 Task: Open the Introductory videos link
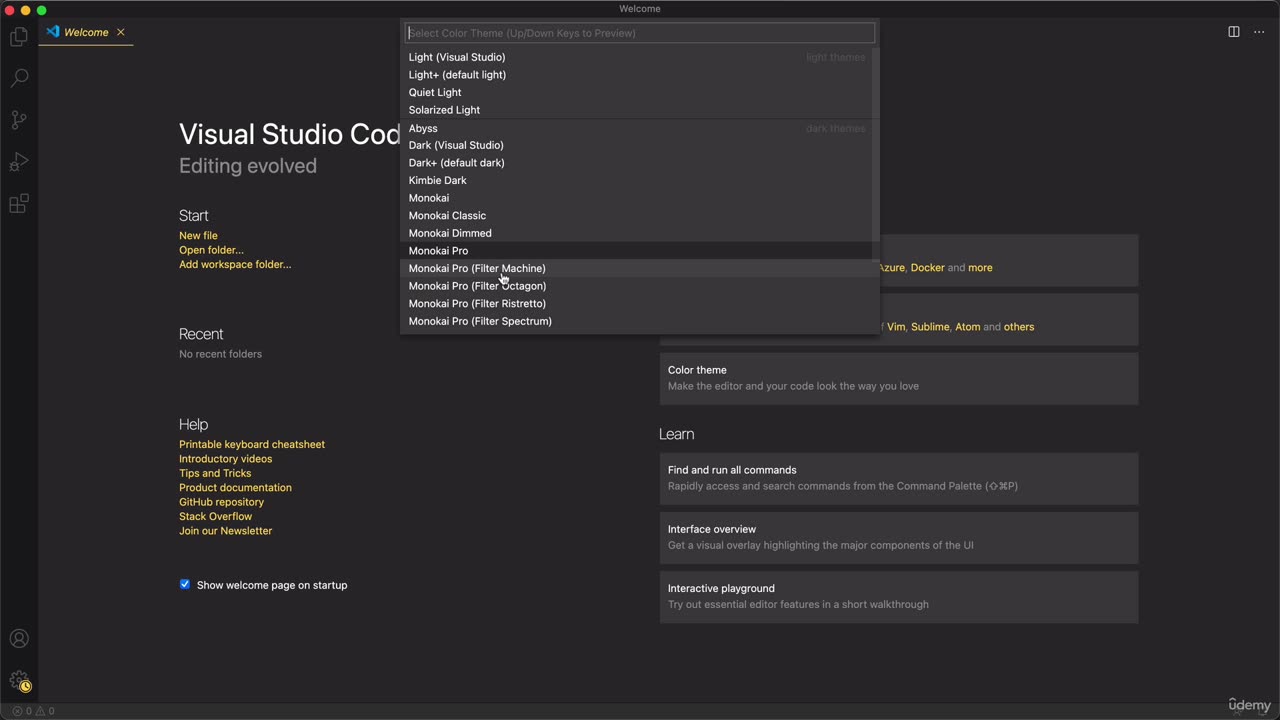(x=225, y=459)
